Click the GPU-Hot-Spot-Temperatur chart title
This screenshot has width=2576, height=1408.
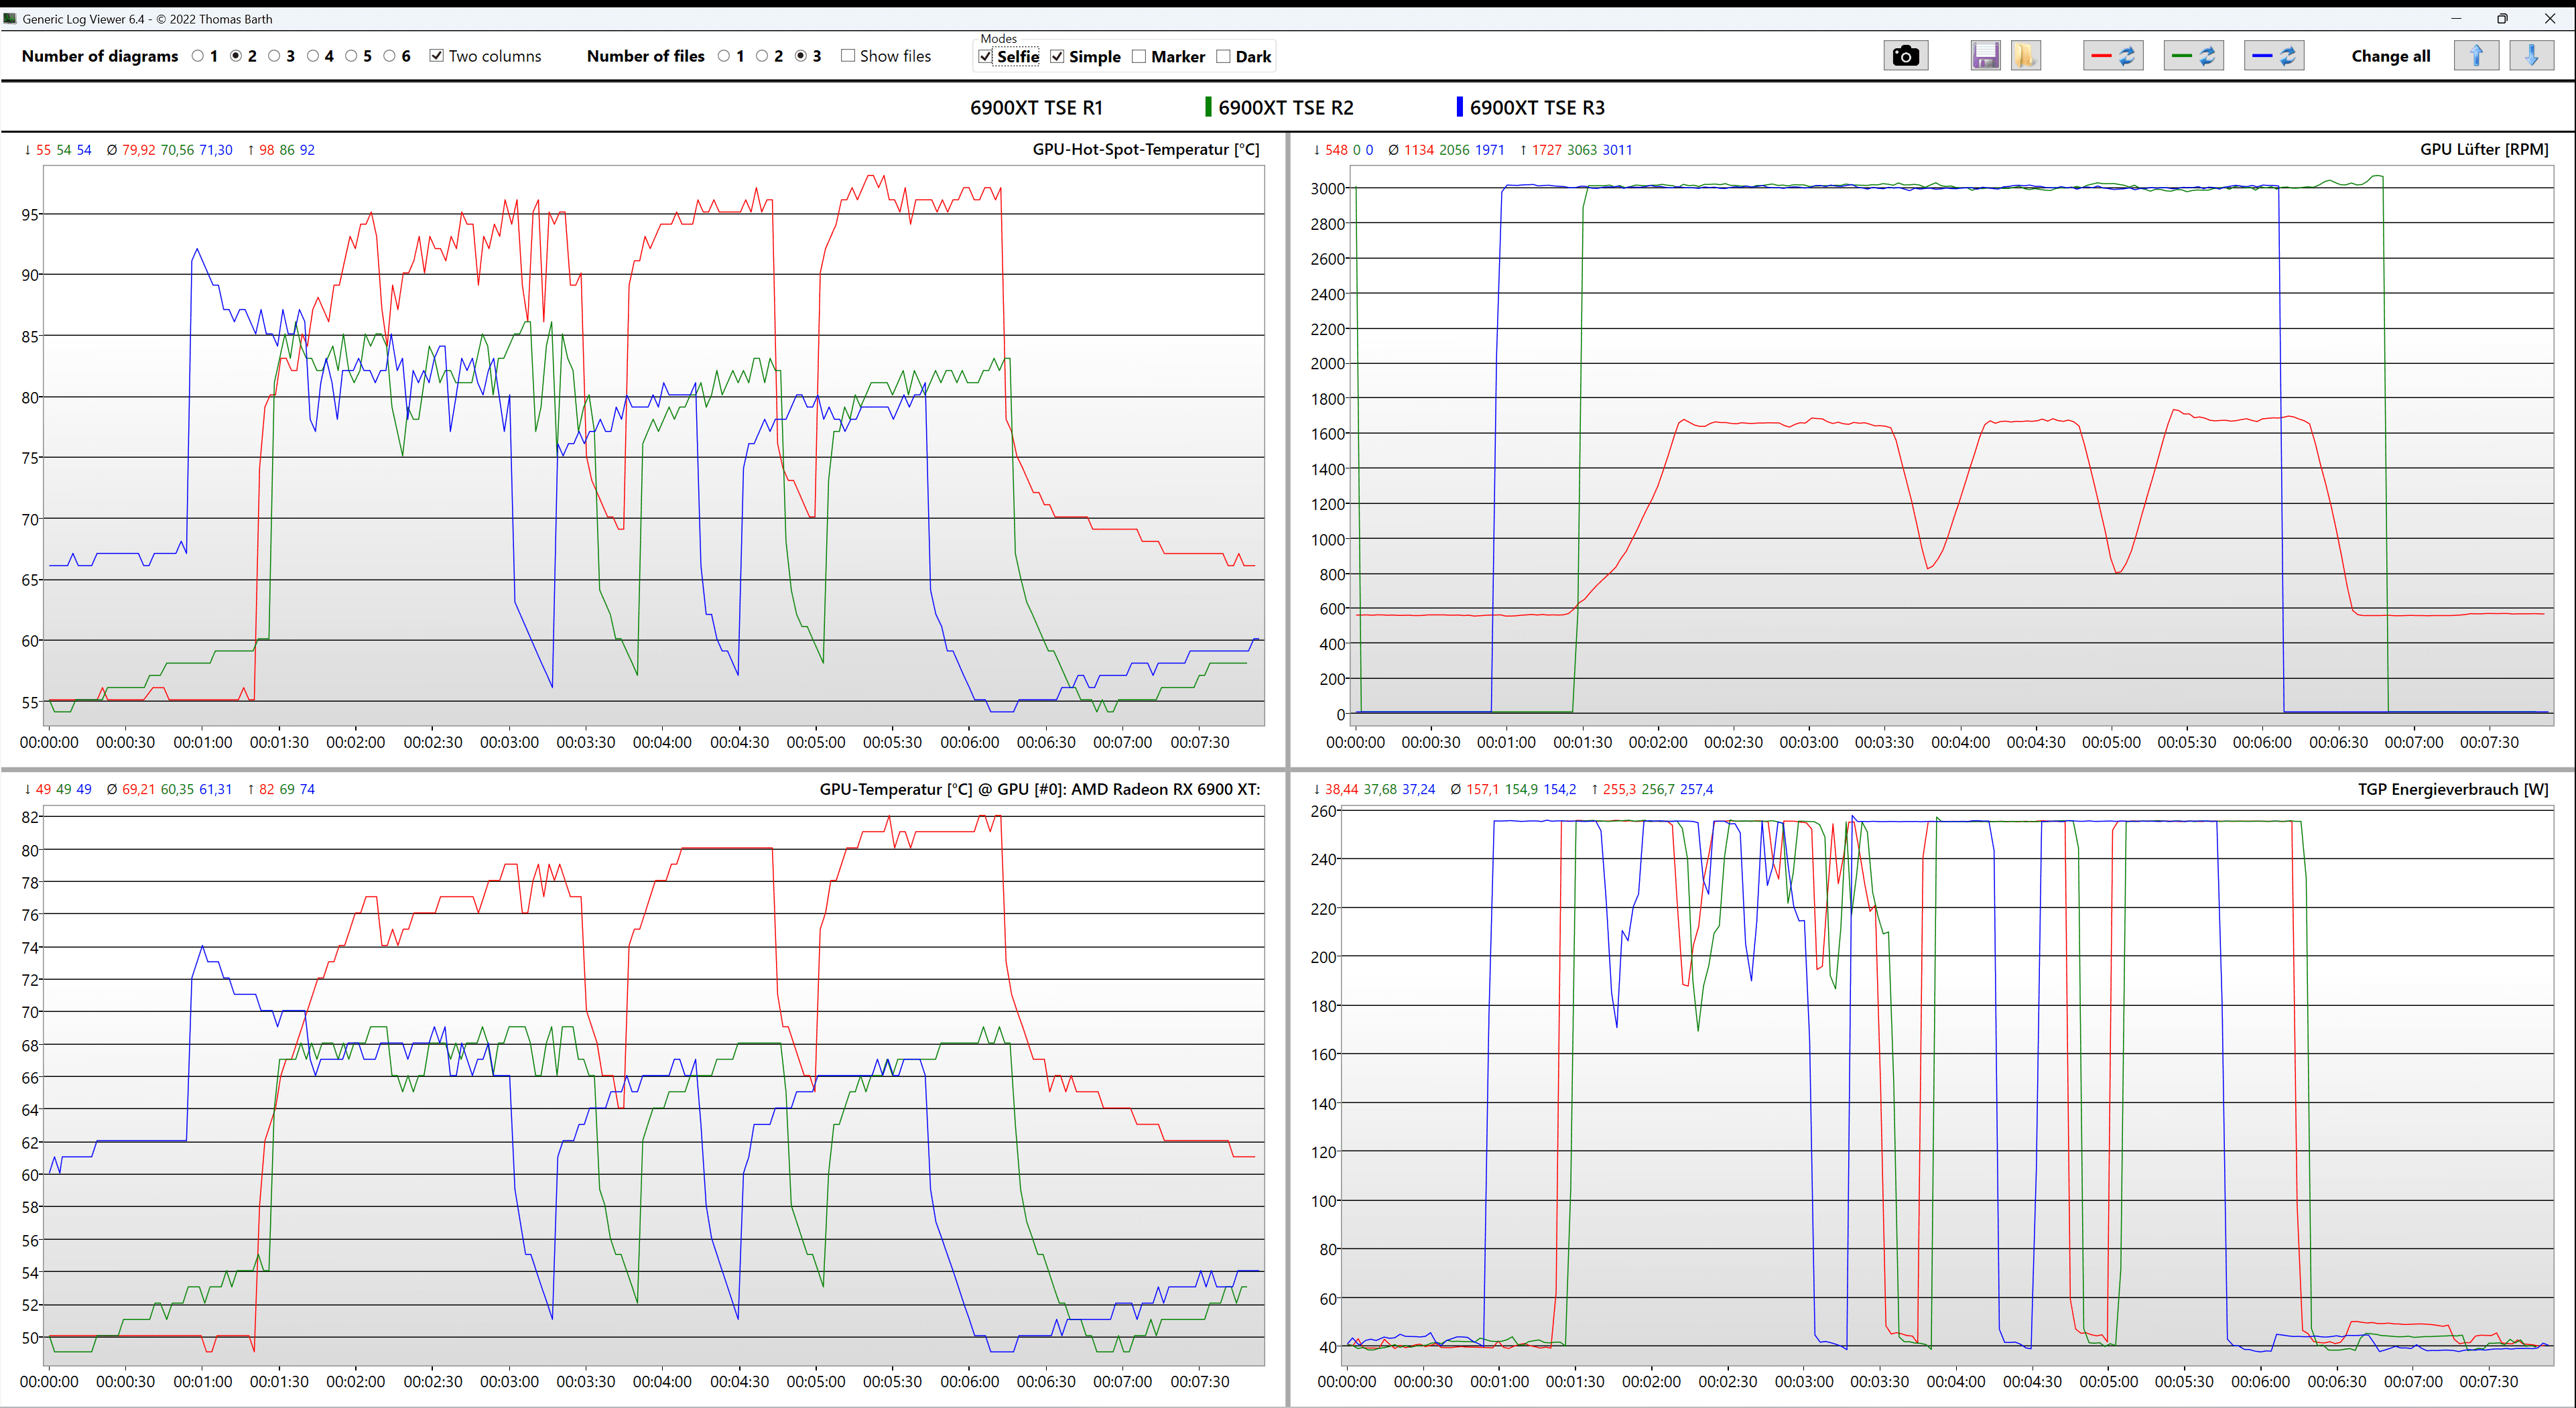1145,149
